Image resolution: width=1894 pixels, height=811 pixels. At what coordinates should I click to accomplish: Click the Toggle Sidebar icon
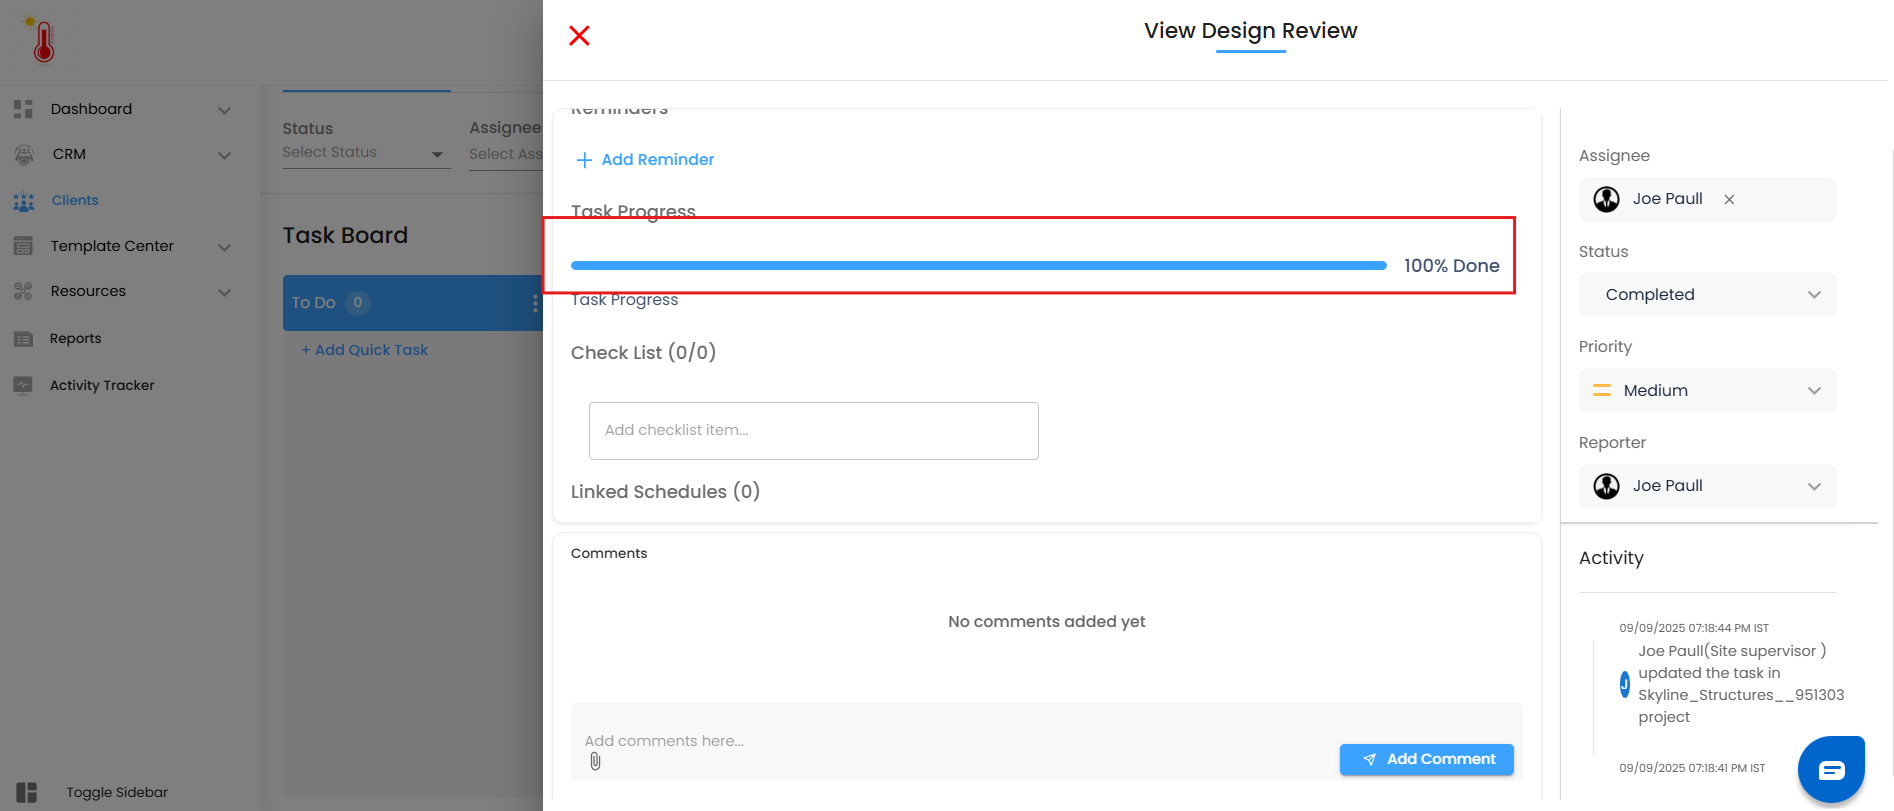[27, 792]
